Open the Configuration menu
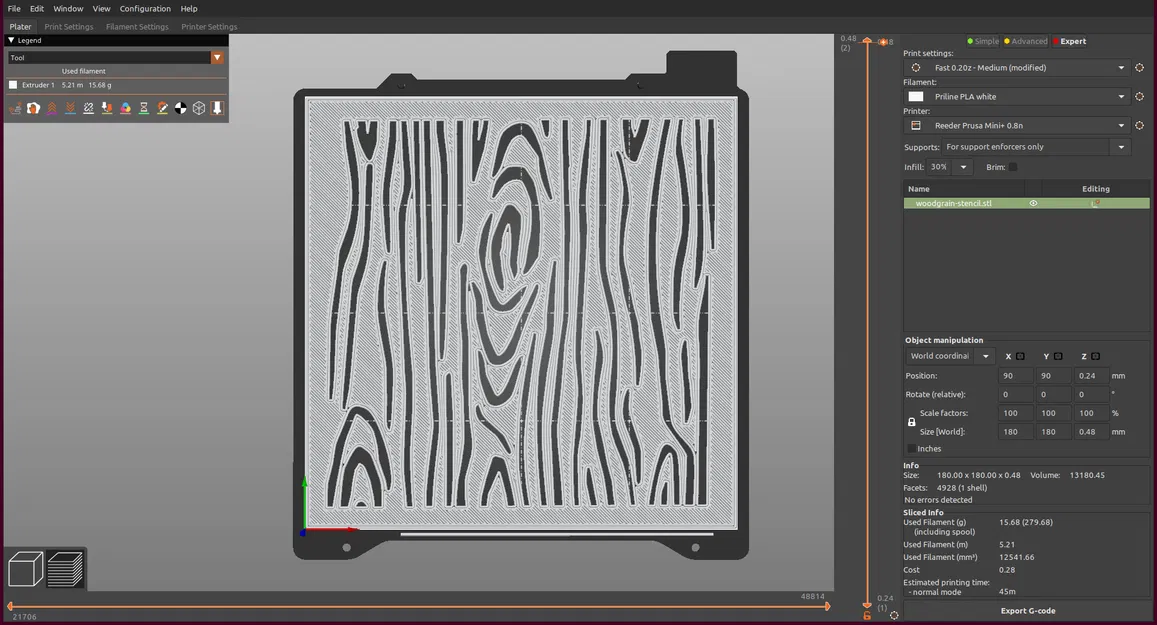 145,9
